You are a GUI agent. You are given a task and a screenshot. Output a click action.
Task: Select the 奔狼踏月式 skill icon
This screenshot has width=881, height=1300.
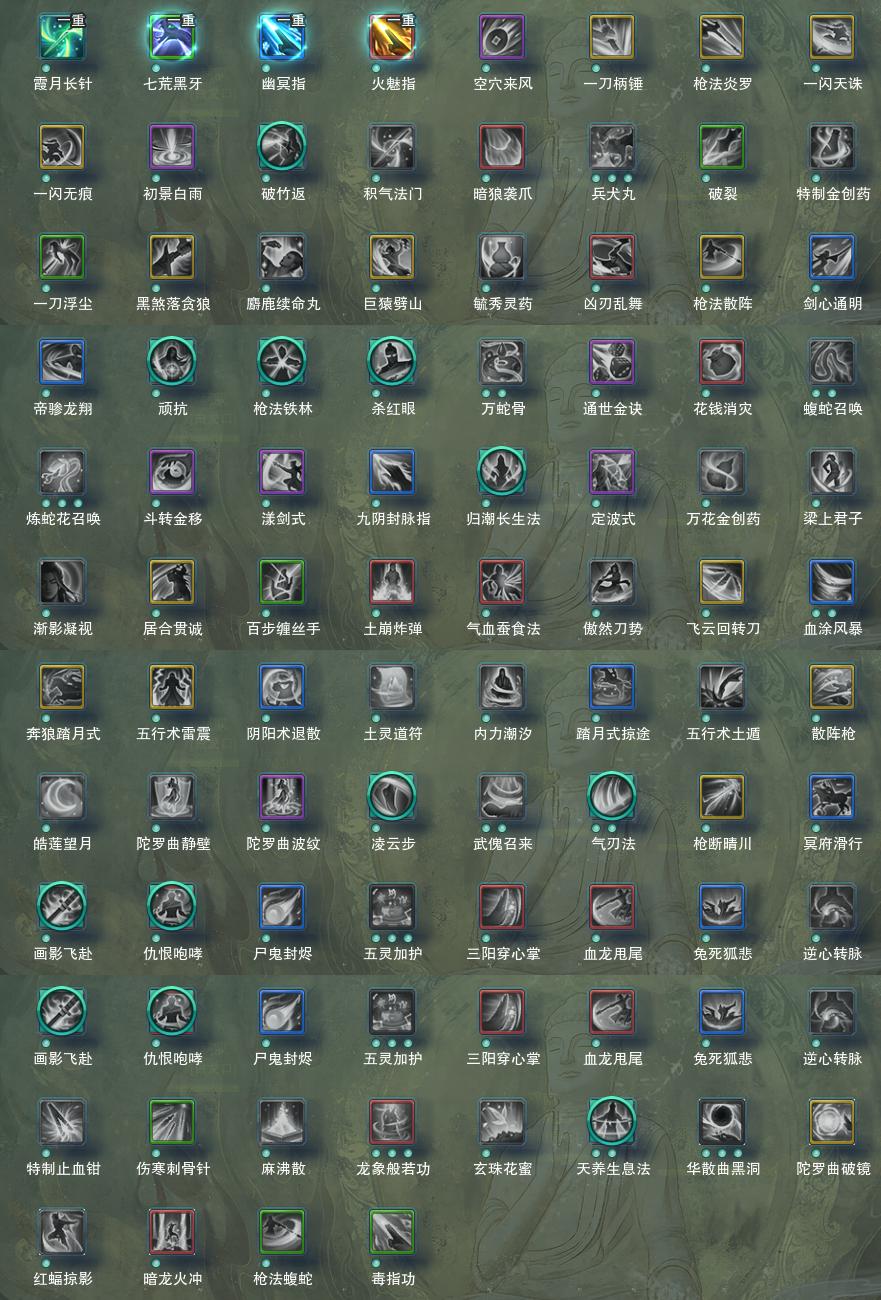pos(62,687)
